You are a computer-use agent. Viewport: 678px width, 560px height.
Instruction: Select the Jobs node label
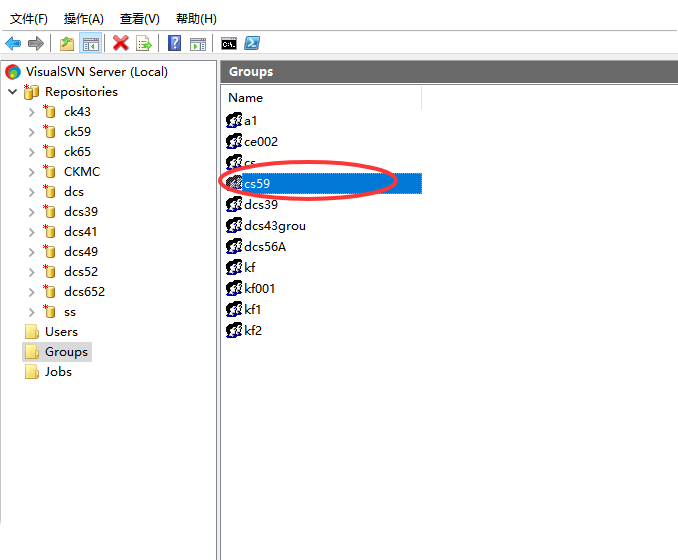[58, 371]
